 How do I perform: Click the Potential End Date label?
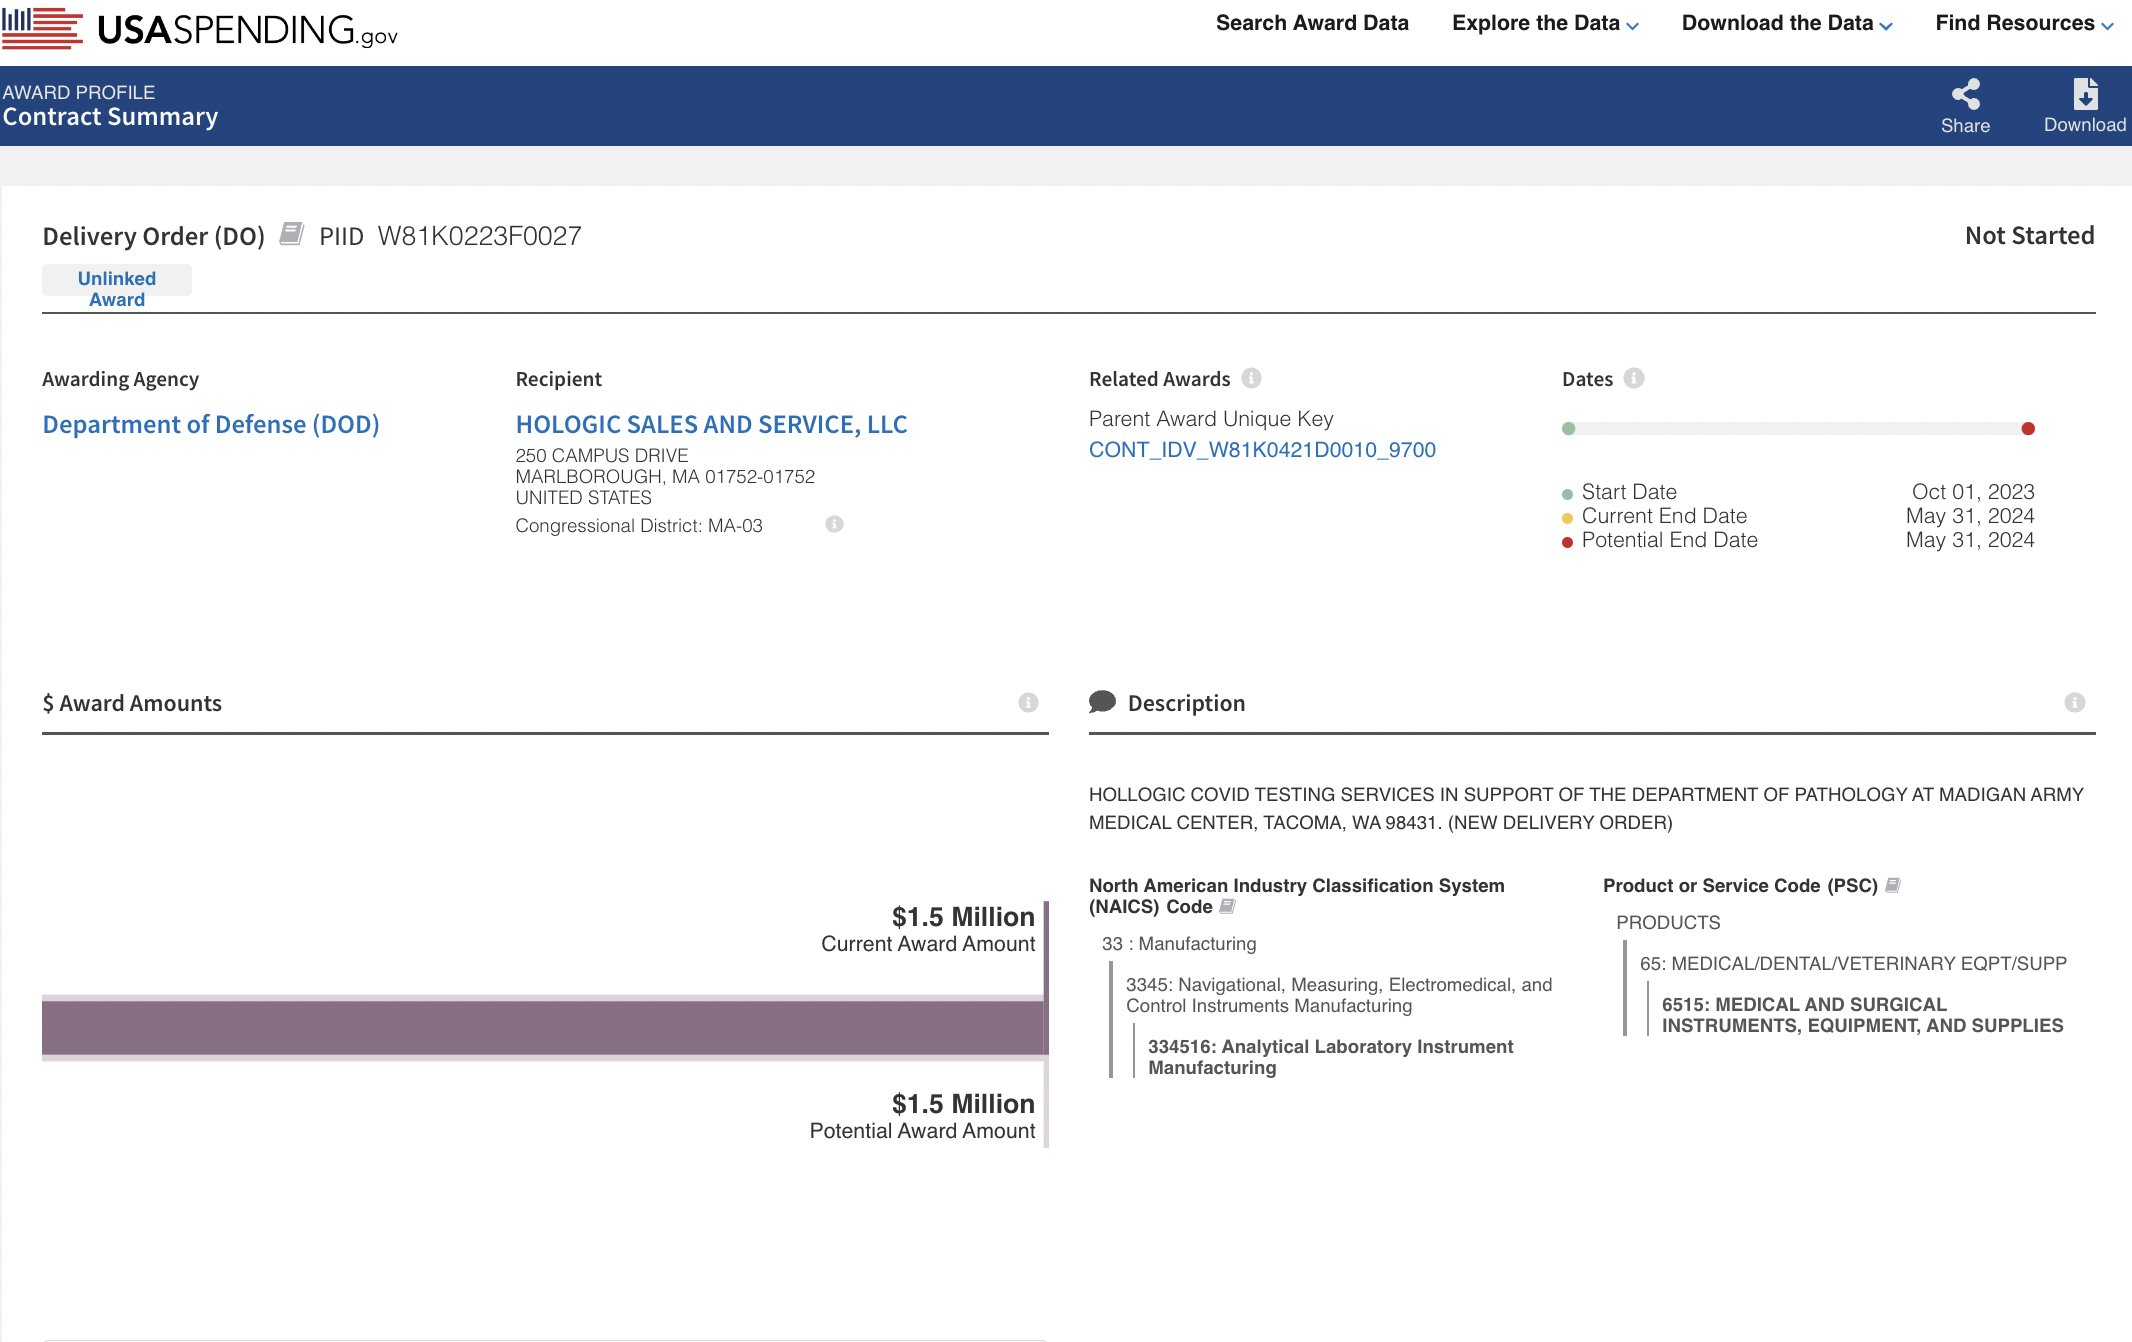click(x=1669, y=540)
